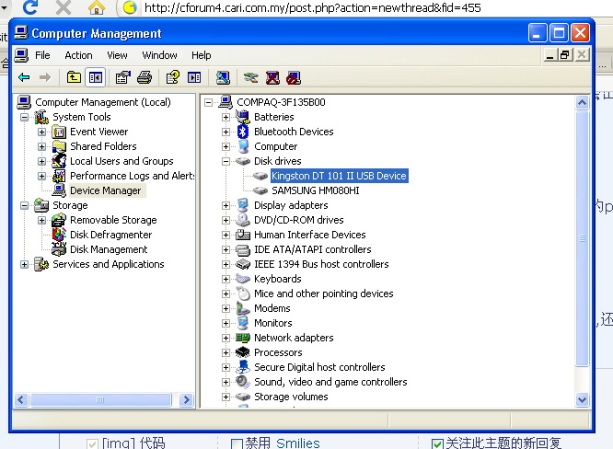
Task: Select Device Manager in the tree
Action: click(x=106, y=191)
